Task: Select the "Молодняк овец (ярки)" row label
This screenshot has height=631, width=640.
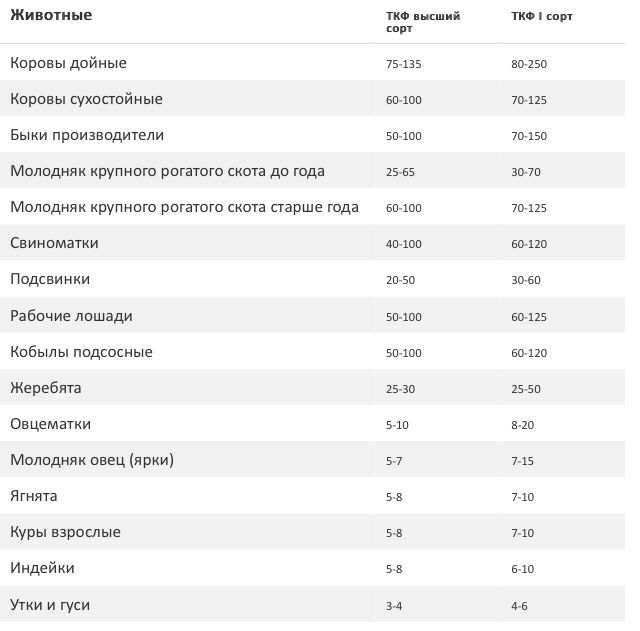Action: click(93, 460)
